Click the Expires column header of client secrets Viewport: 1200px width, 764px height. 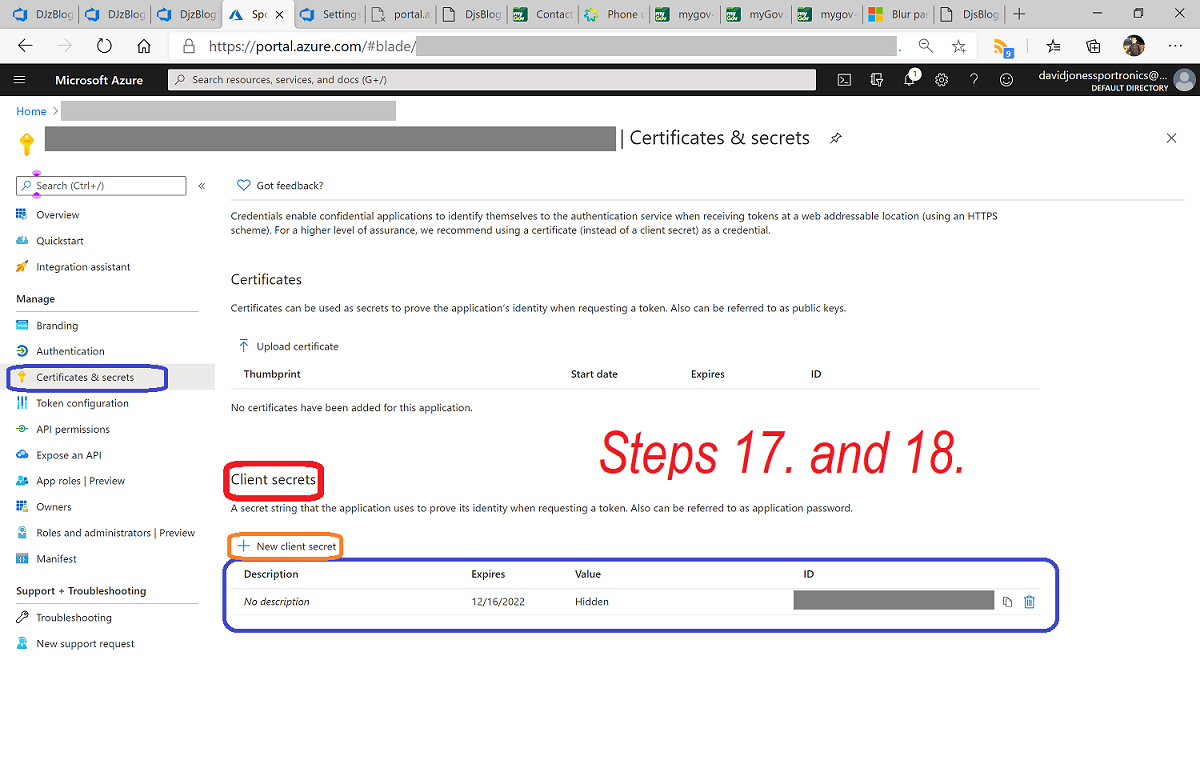488,574
